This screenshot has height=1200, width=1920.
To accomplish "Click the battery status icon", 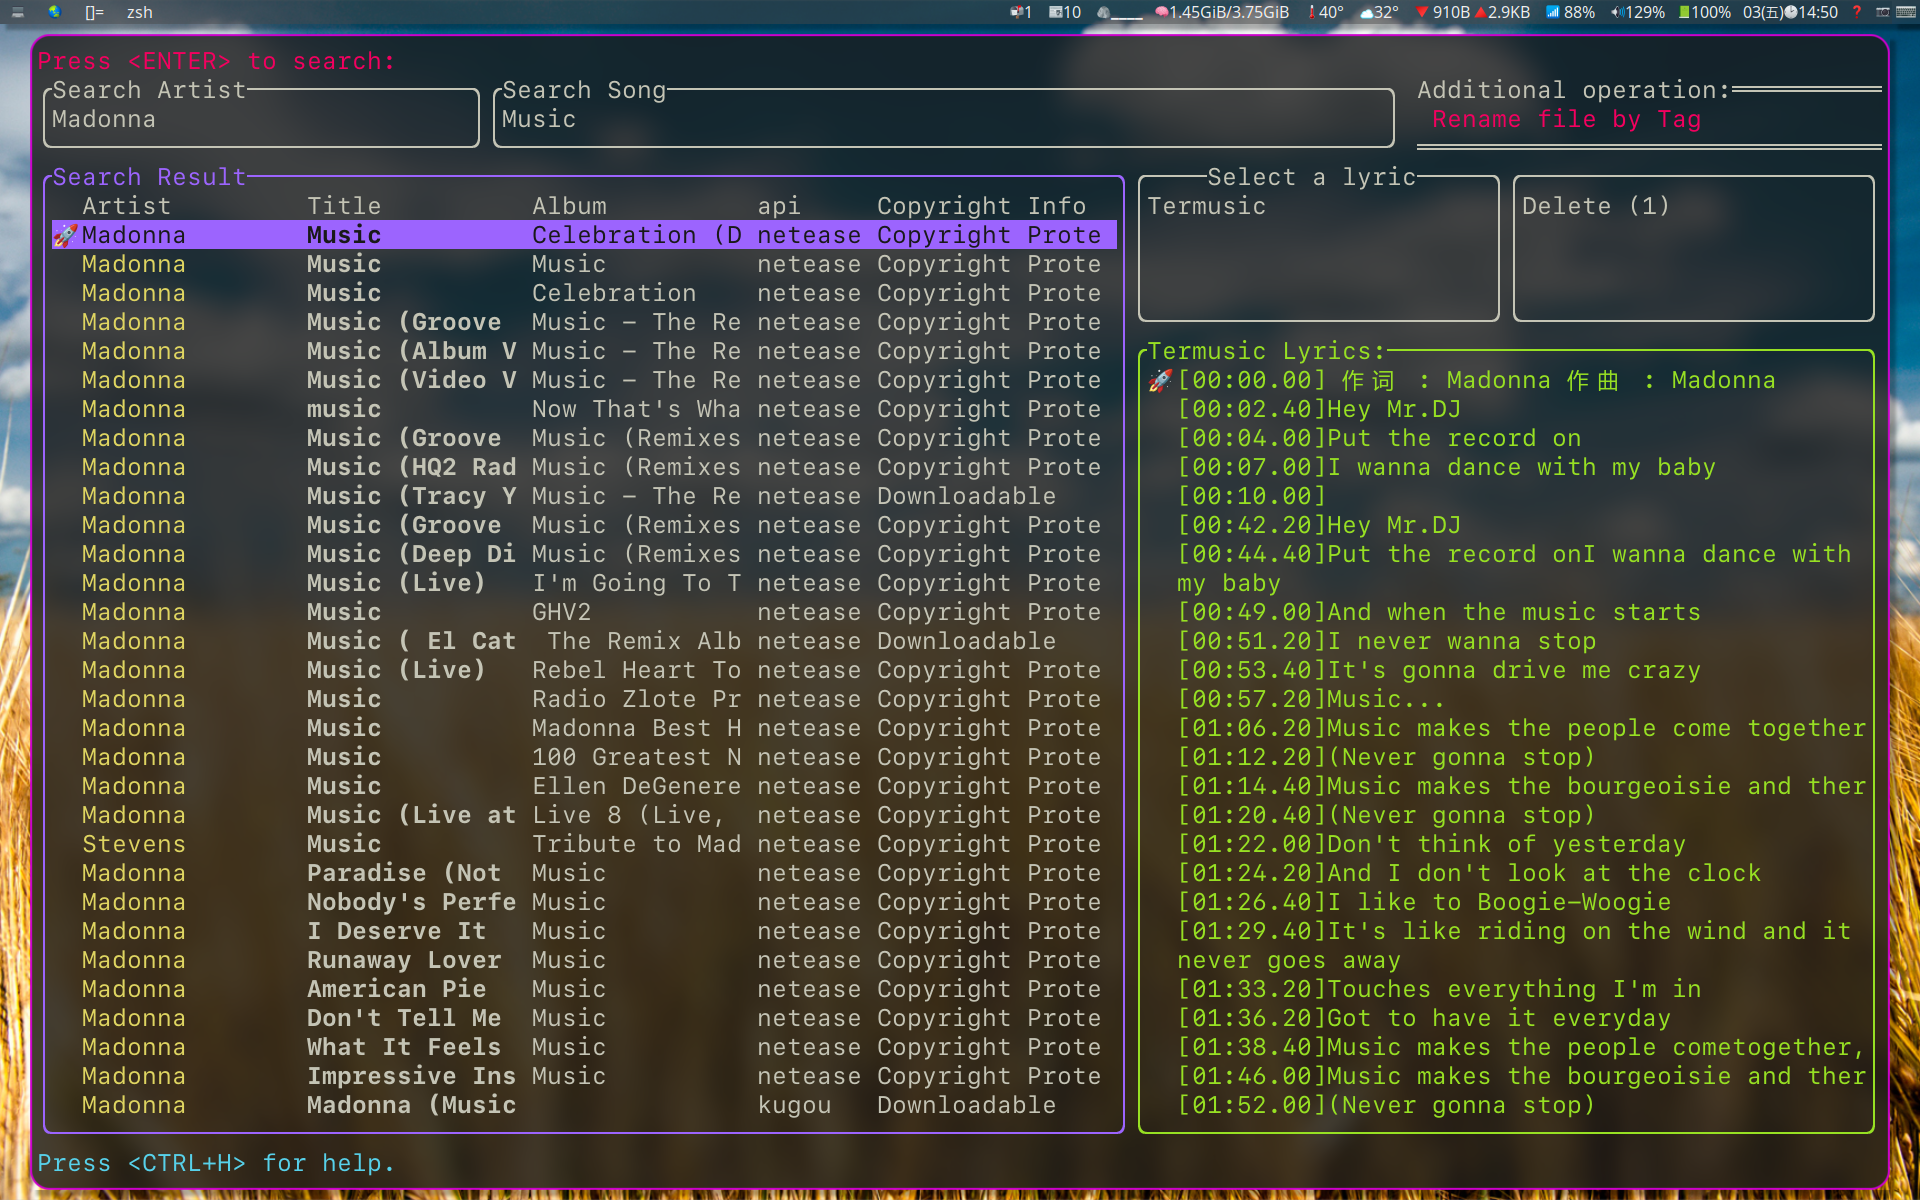I will pos(1684,12).
